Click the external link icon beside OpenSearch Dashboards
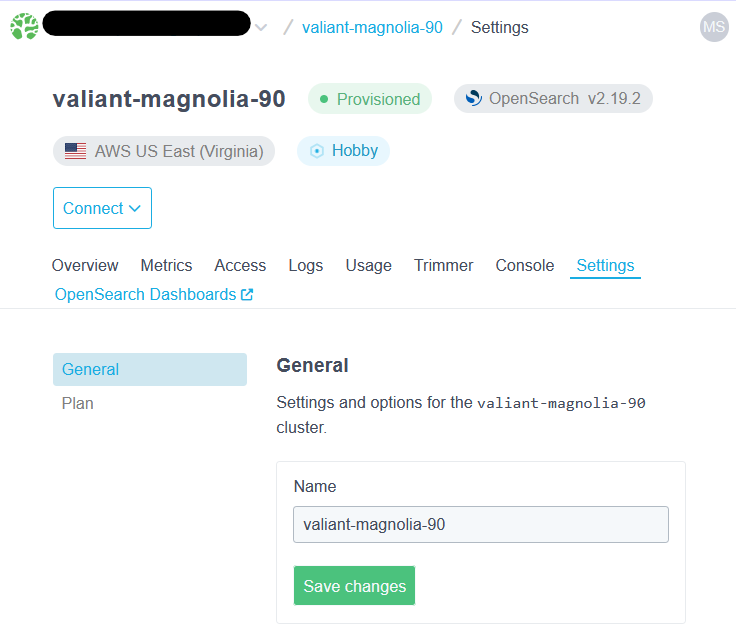Viewport: 736px width, 639px height. click(247, 295)
